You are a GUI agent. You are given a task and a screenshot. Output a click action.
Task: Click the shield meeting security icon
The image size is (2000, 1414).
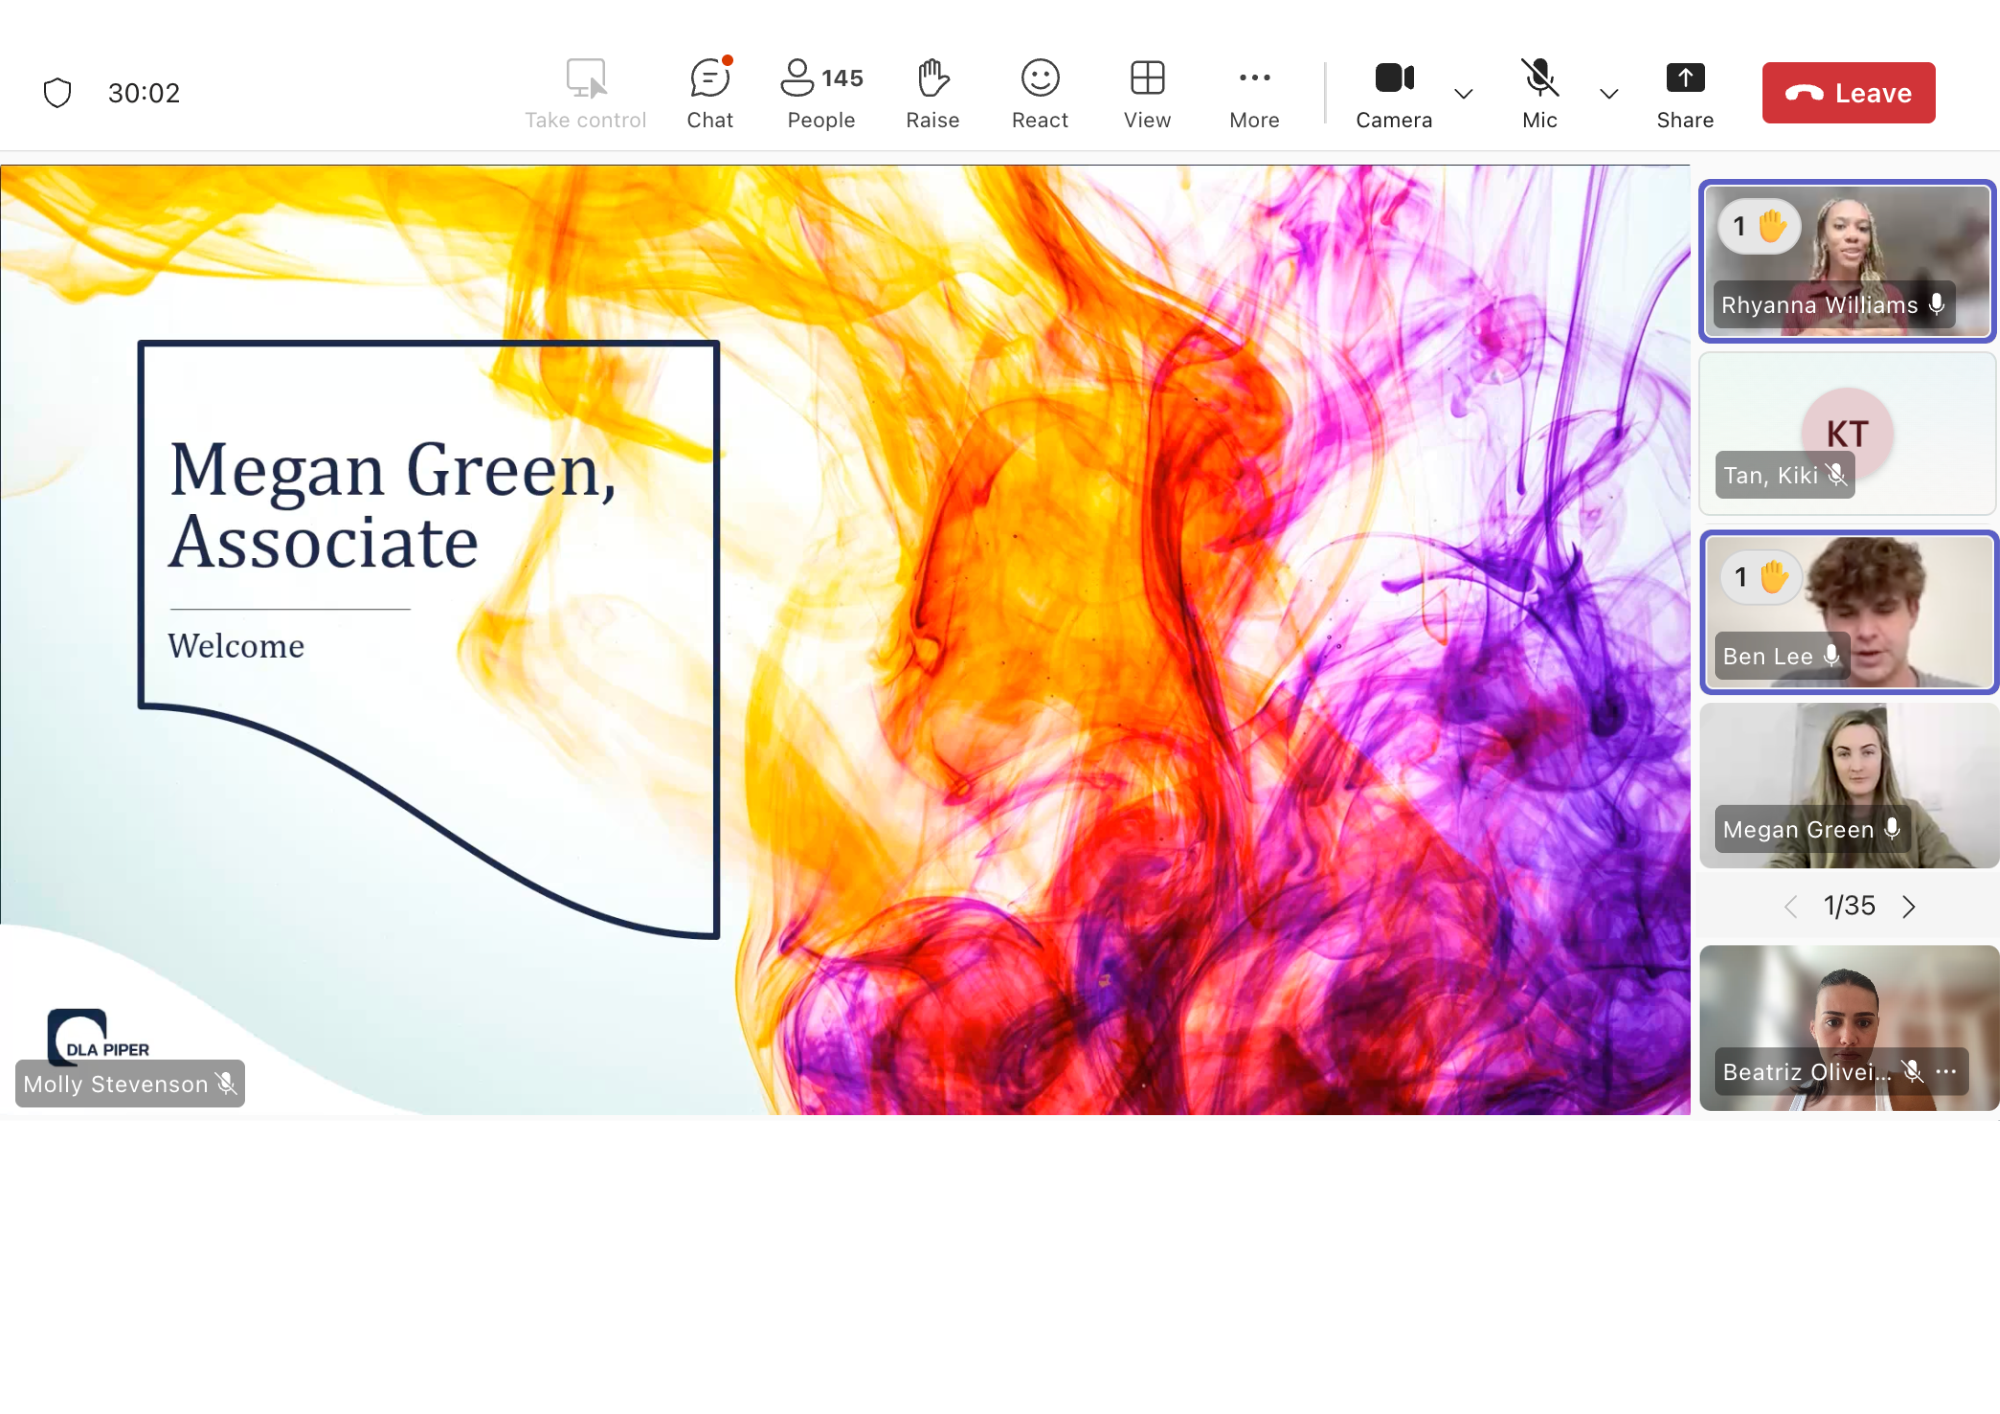coord(58,93)
